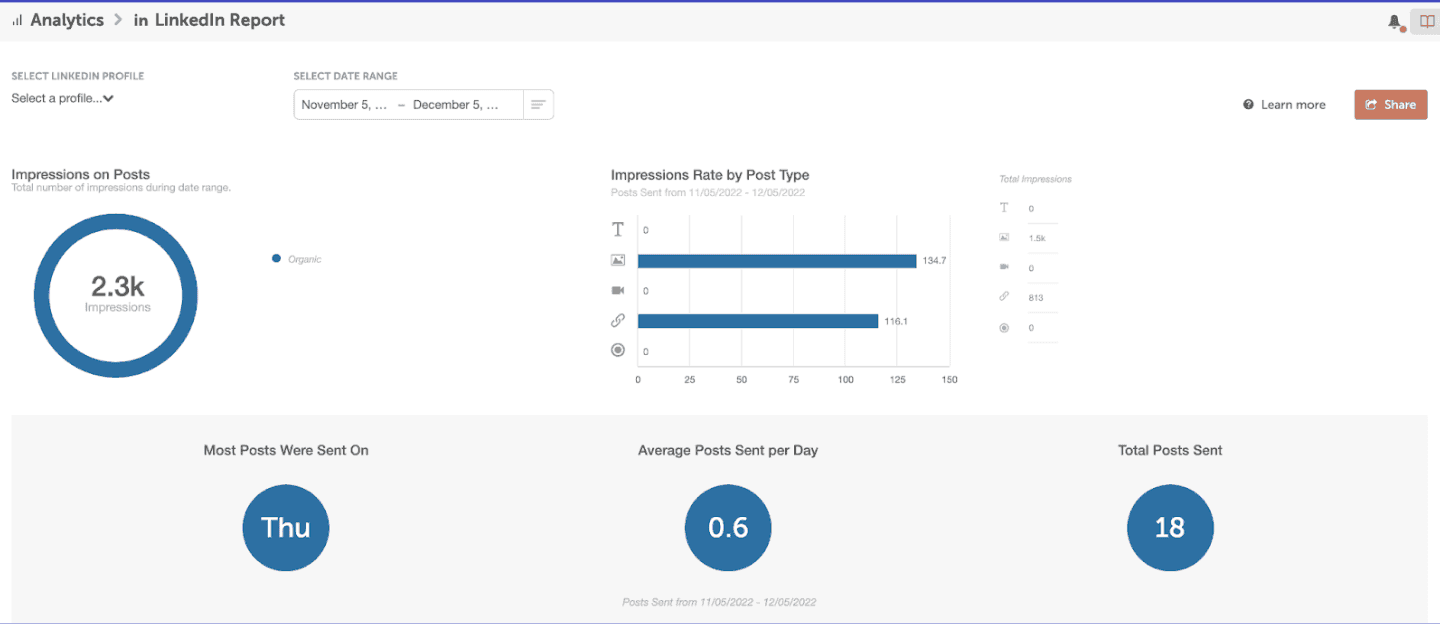The width and height of the screenshot is (1440, 624).
Task: Click the Share button
Action: (1390, 104)
